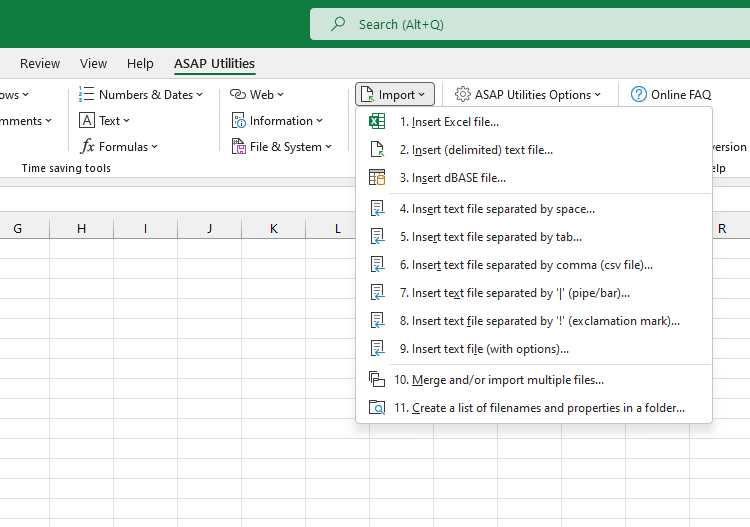The width and height of the screenshot is (750, 527).
Task: Click icon next to csv file import entry
Action: (377, 265)
